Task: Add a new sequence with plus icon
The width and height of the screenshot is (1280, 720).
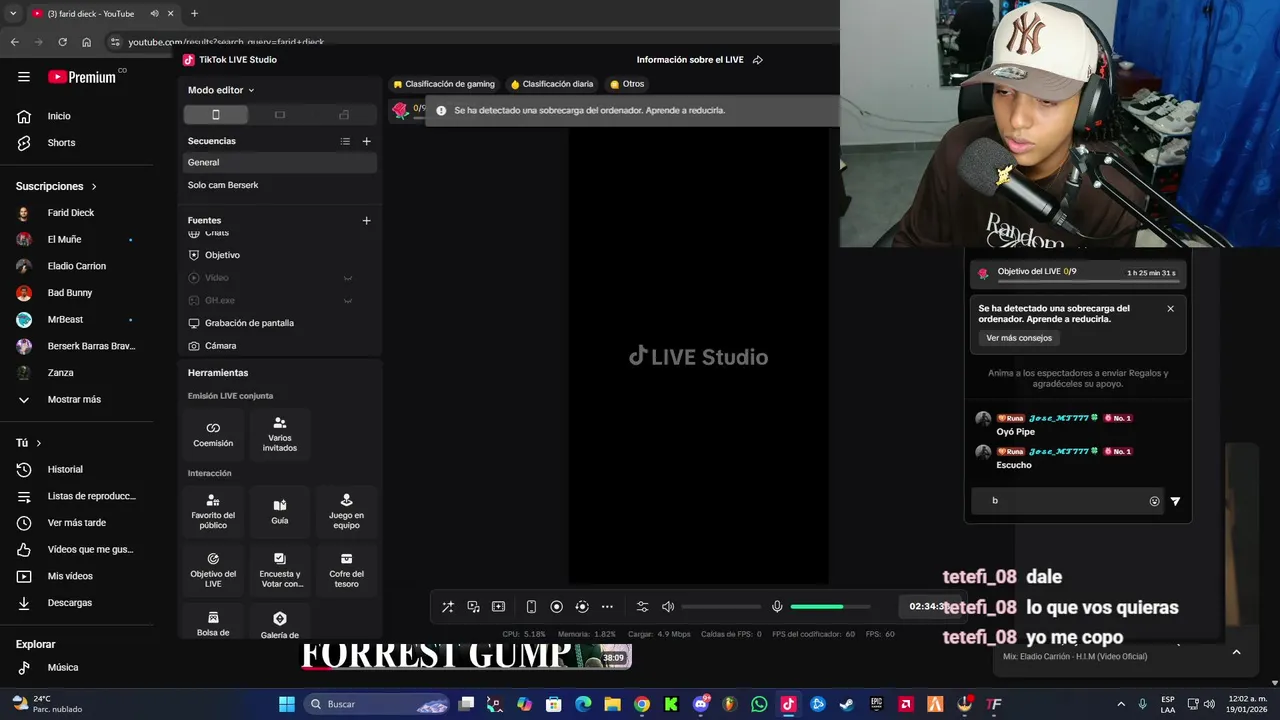Action: [x=366, y=141]
